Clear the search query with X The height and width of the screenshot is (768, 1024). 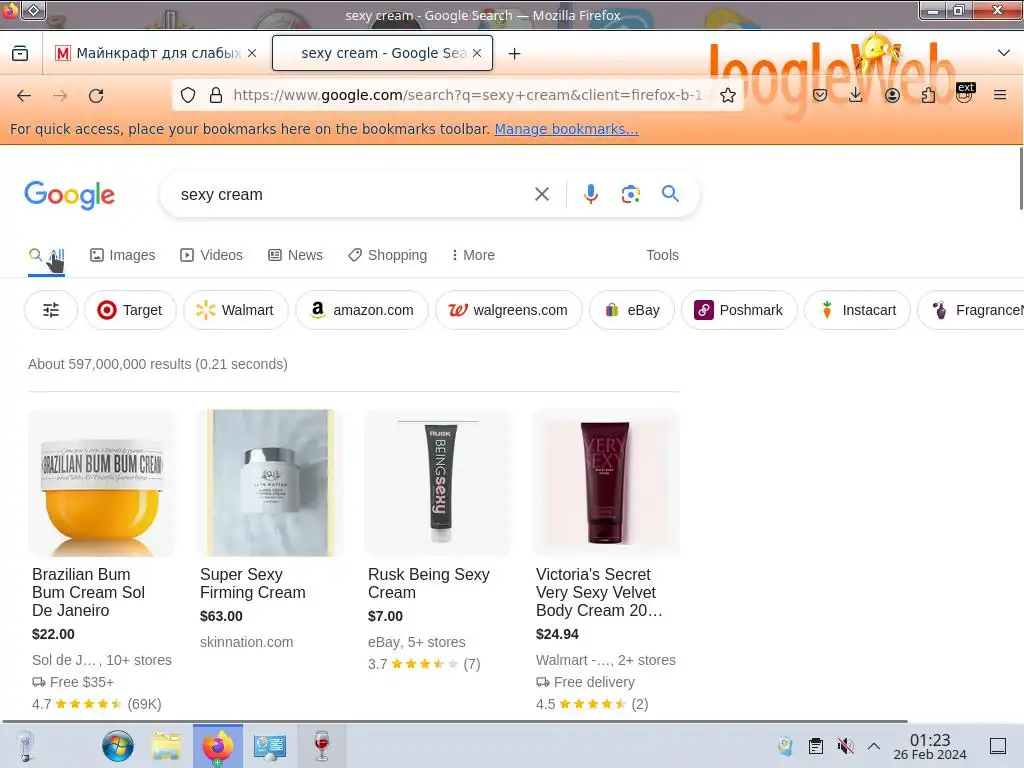(542, 194)
